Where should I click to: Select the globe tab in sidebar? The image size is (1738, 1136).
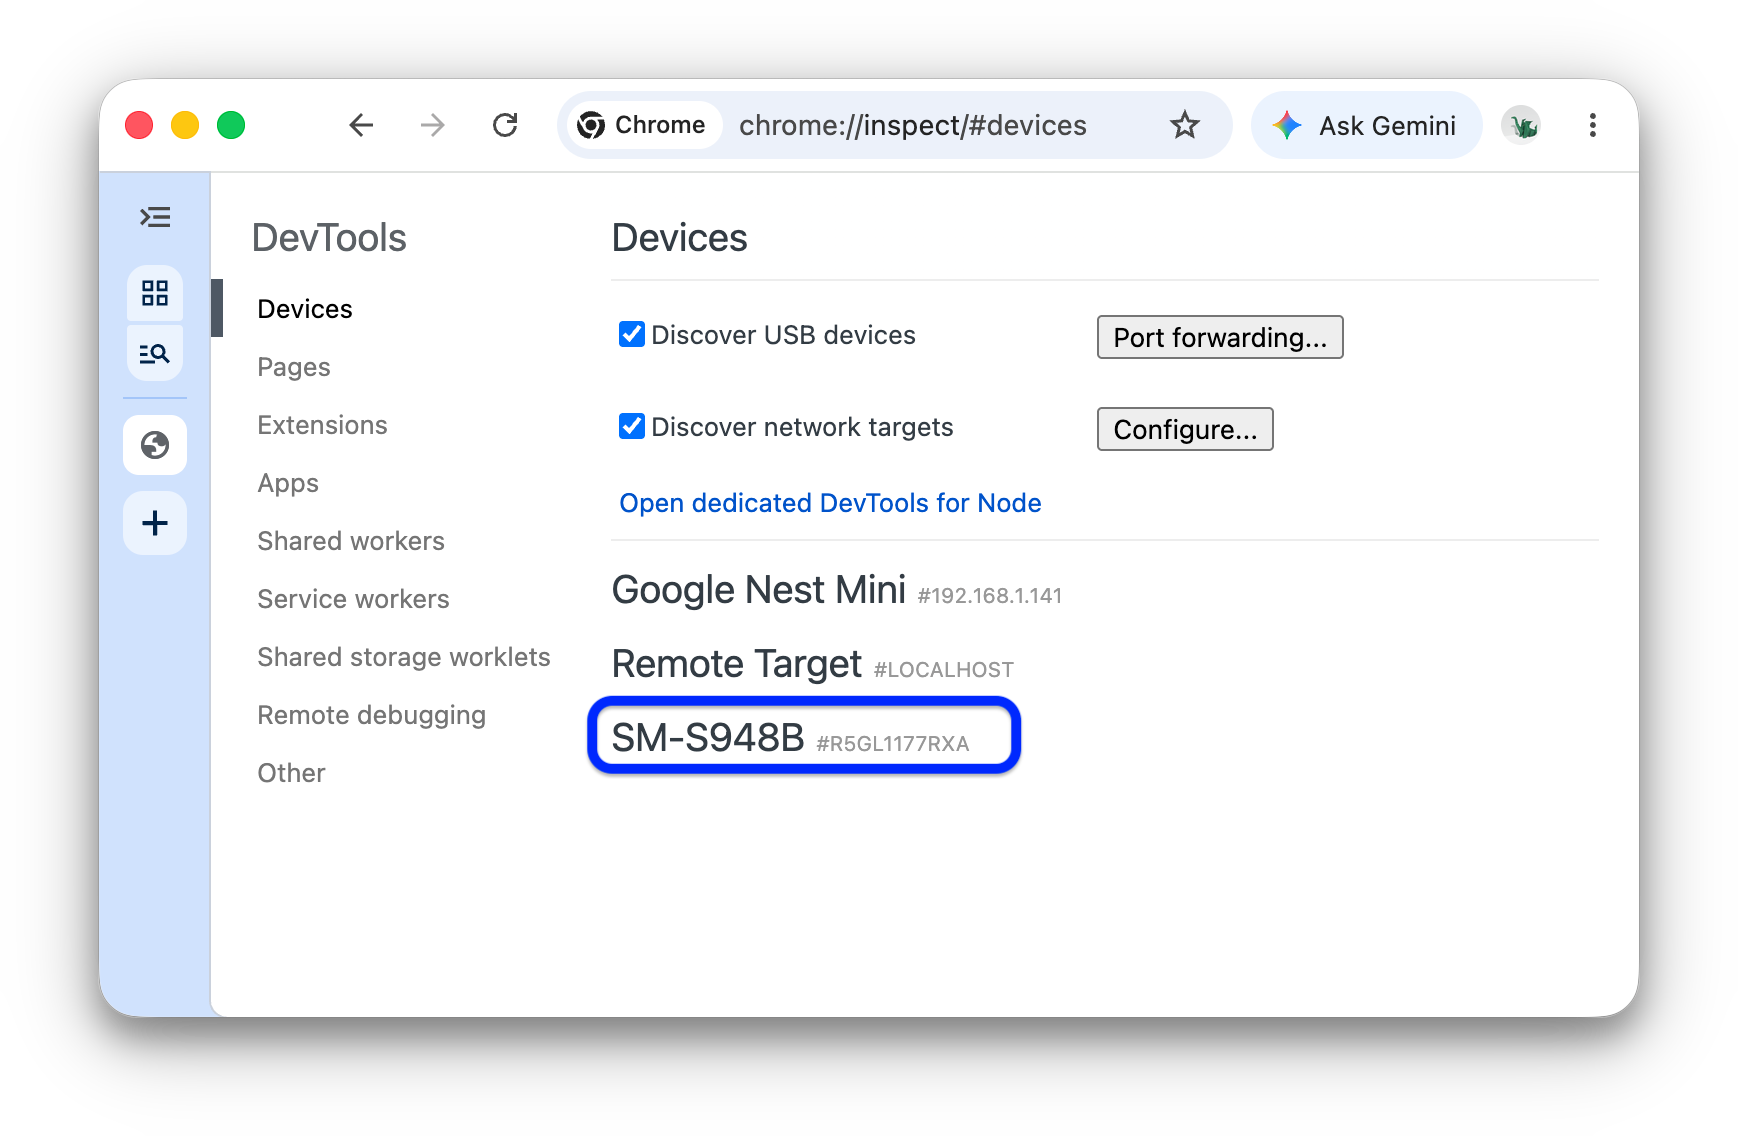click(155, 445)
